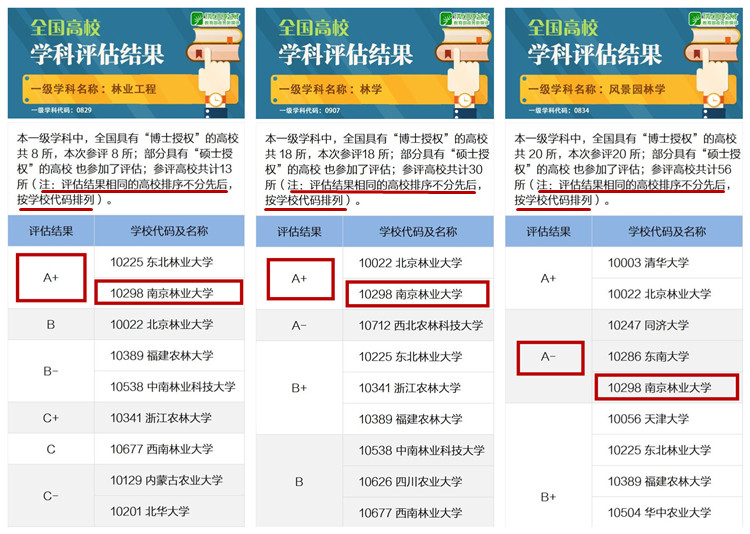This screenshot has height=534, width=750.
Task: Select 10538 中南林业科技大学 in the 林学 table
Action: [x=421, y=450]
